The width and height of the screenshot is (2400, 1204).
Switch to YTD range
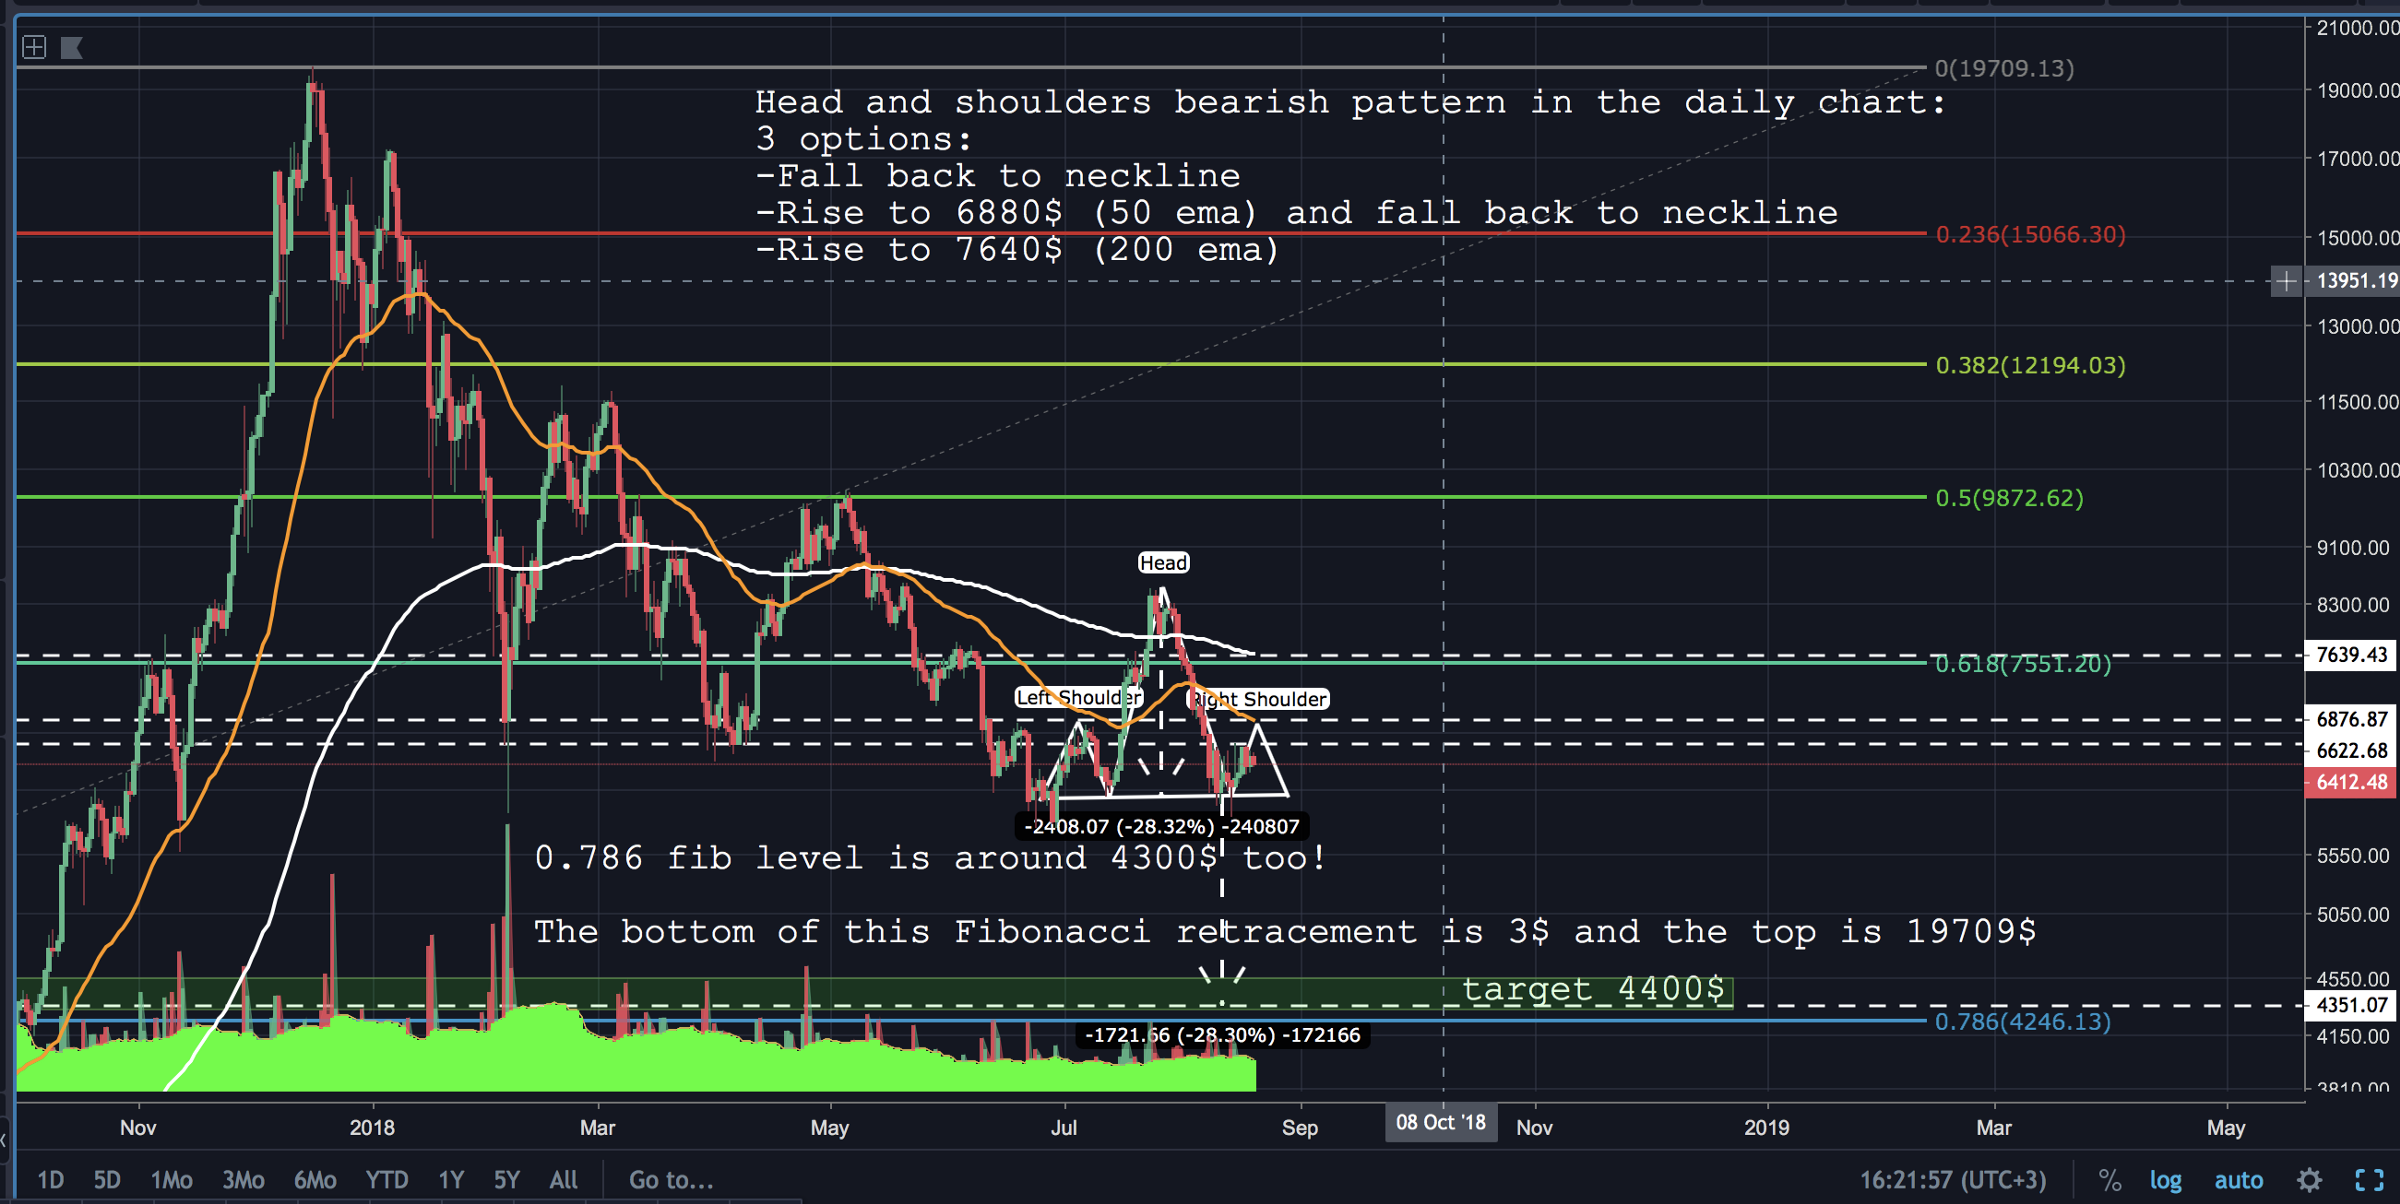pos(386,1181)
